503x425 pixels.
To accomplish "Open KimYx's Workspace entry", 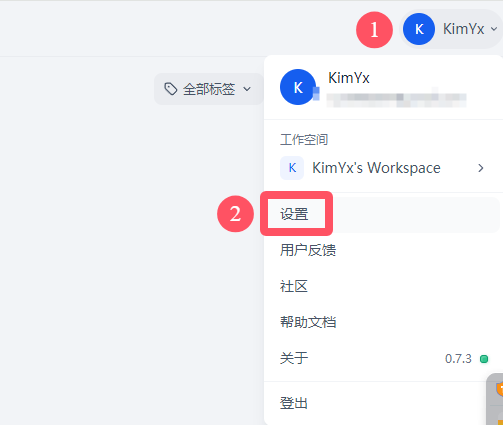I will pyautogui.click(x=383, y=168).
